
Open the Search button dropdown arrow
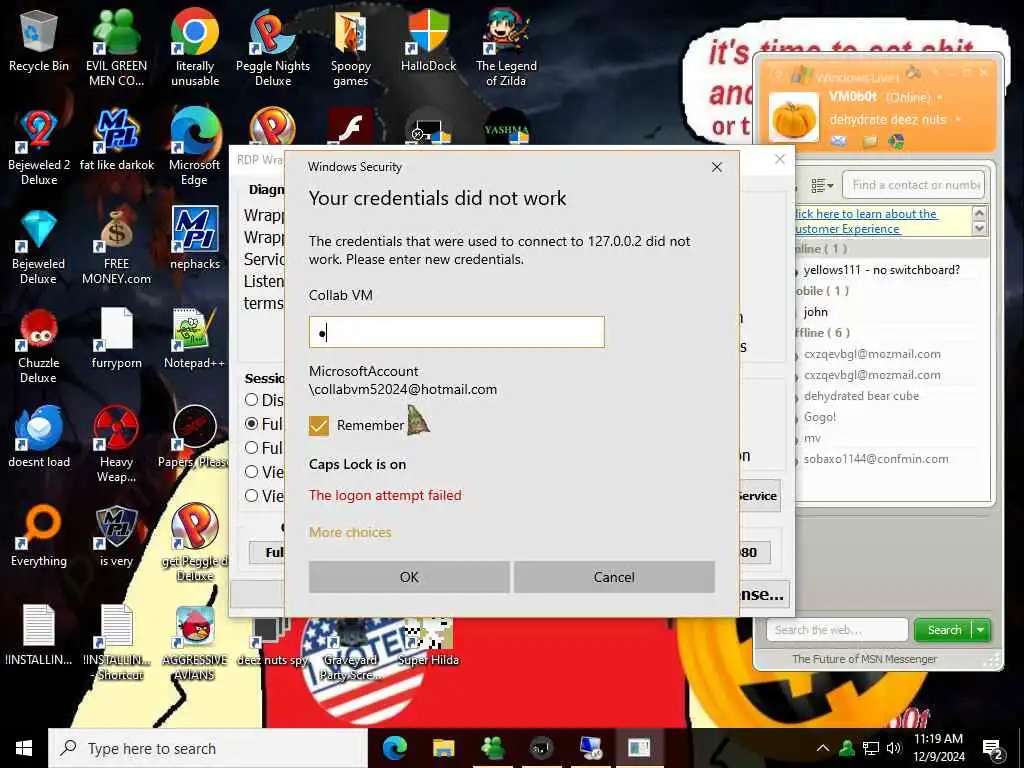pos(981,630)
